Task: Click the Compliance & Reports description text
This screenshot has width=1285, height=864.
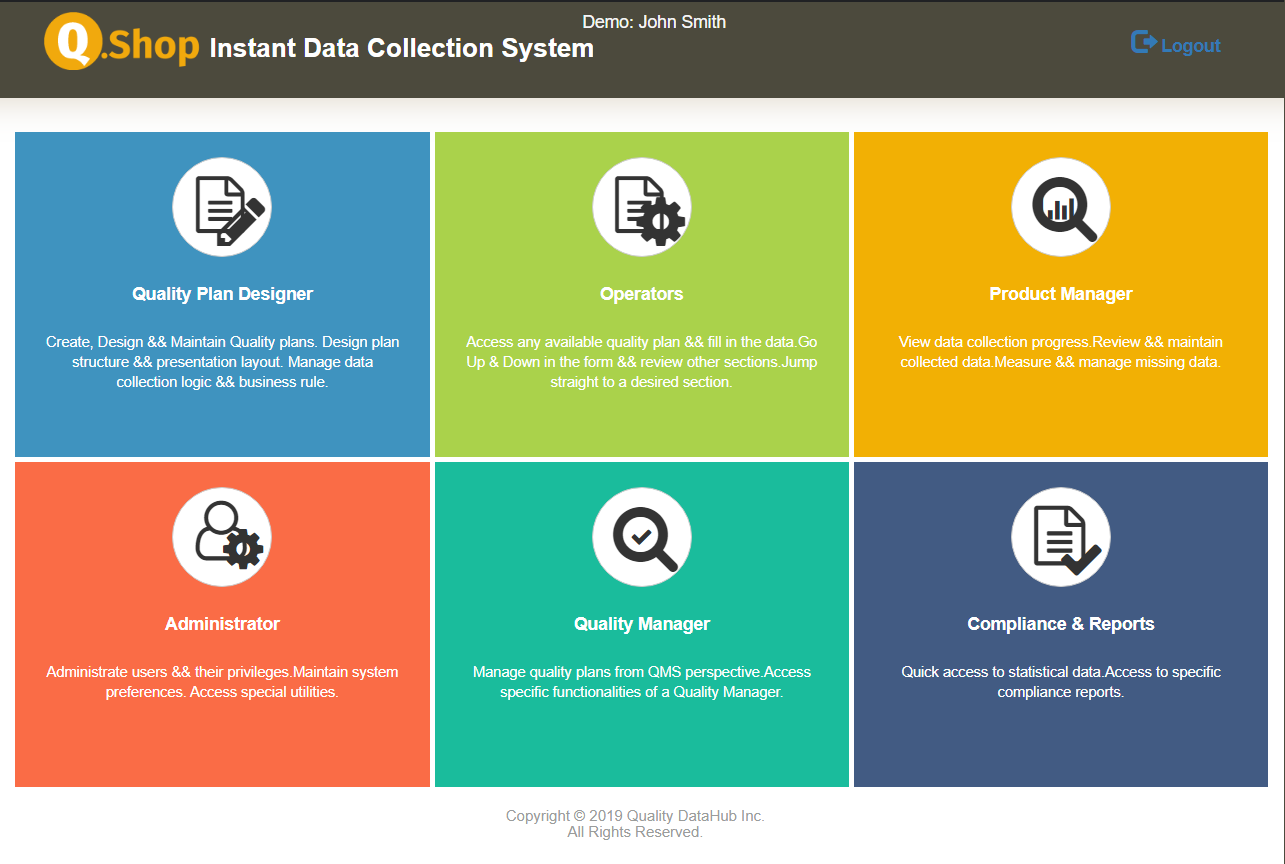Action: coord(1061,682)
